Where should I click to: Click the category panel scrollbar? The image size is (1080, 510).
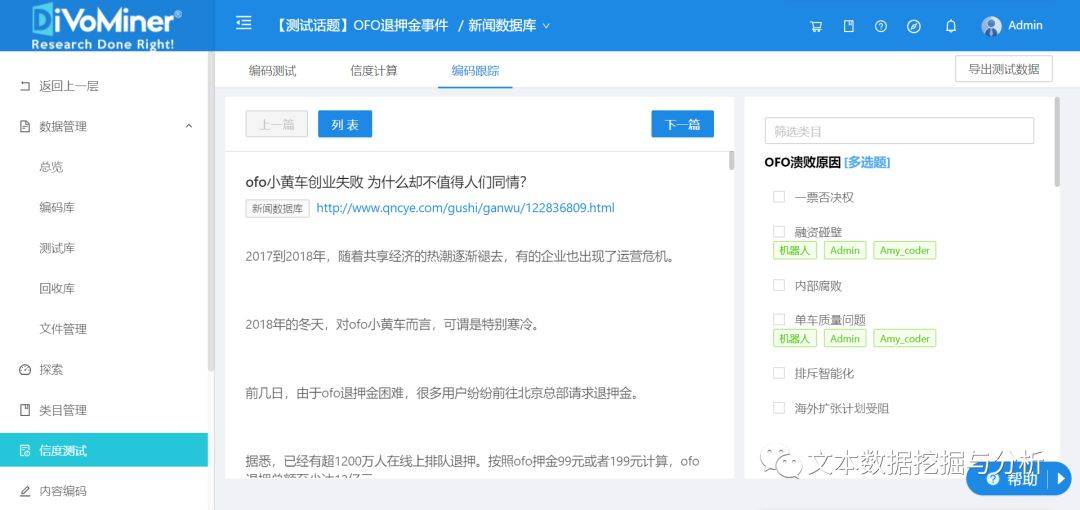pos(1057,141)
